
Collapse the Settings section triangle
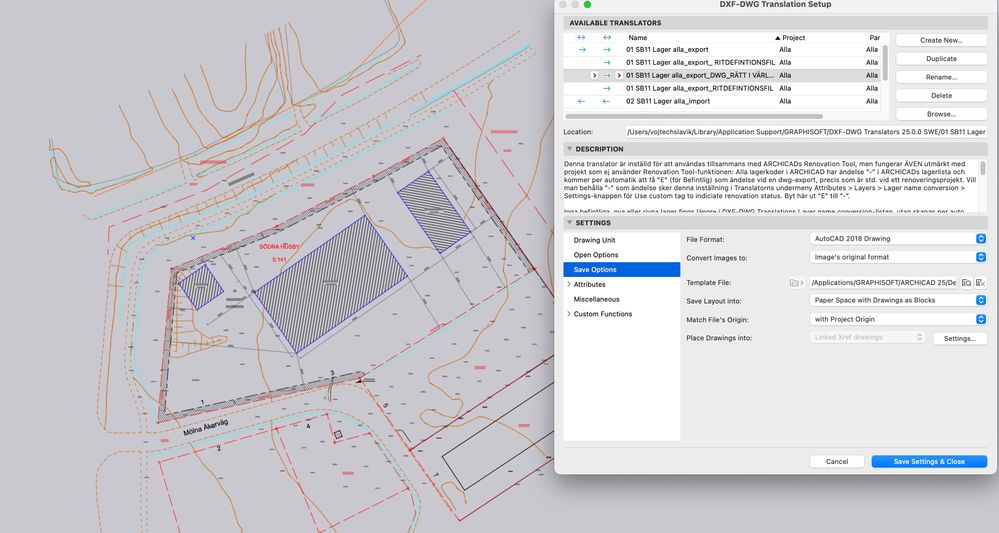tap(569, 222)
